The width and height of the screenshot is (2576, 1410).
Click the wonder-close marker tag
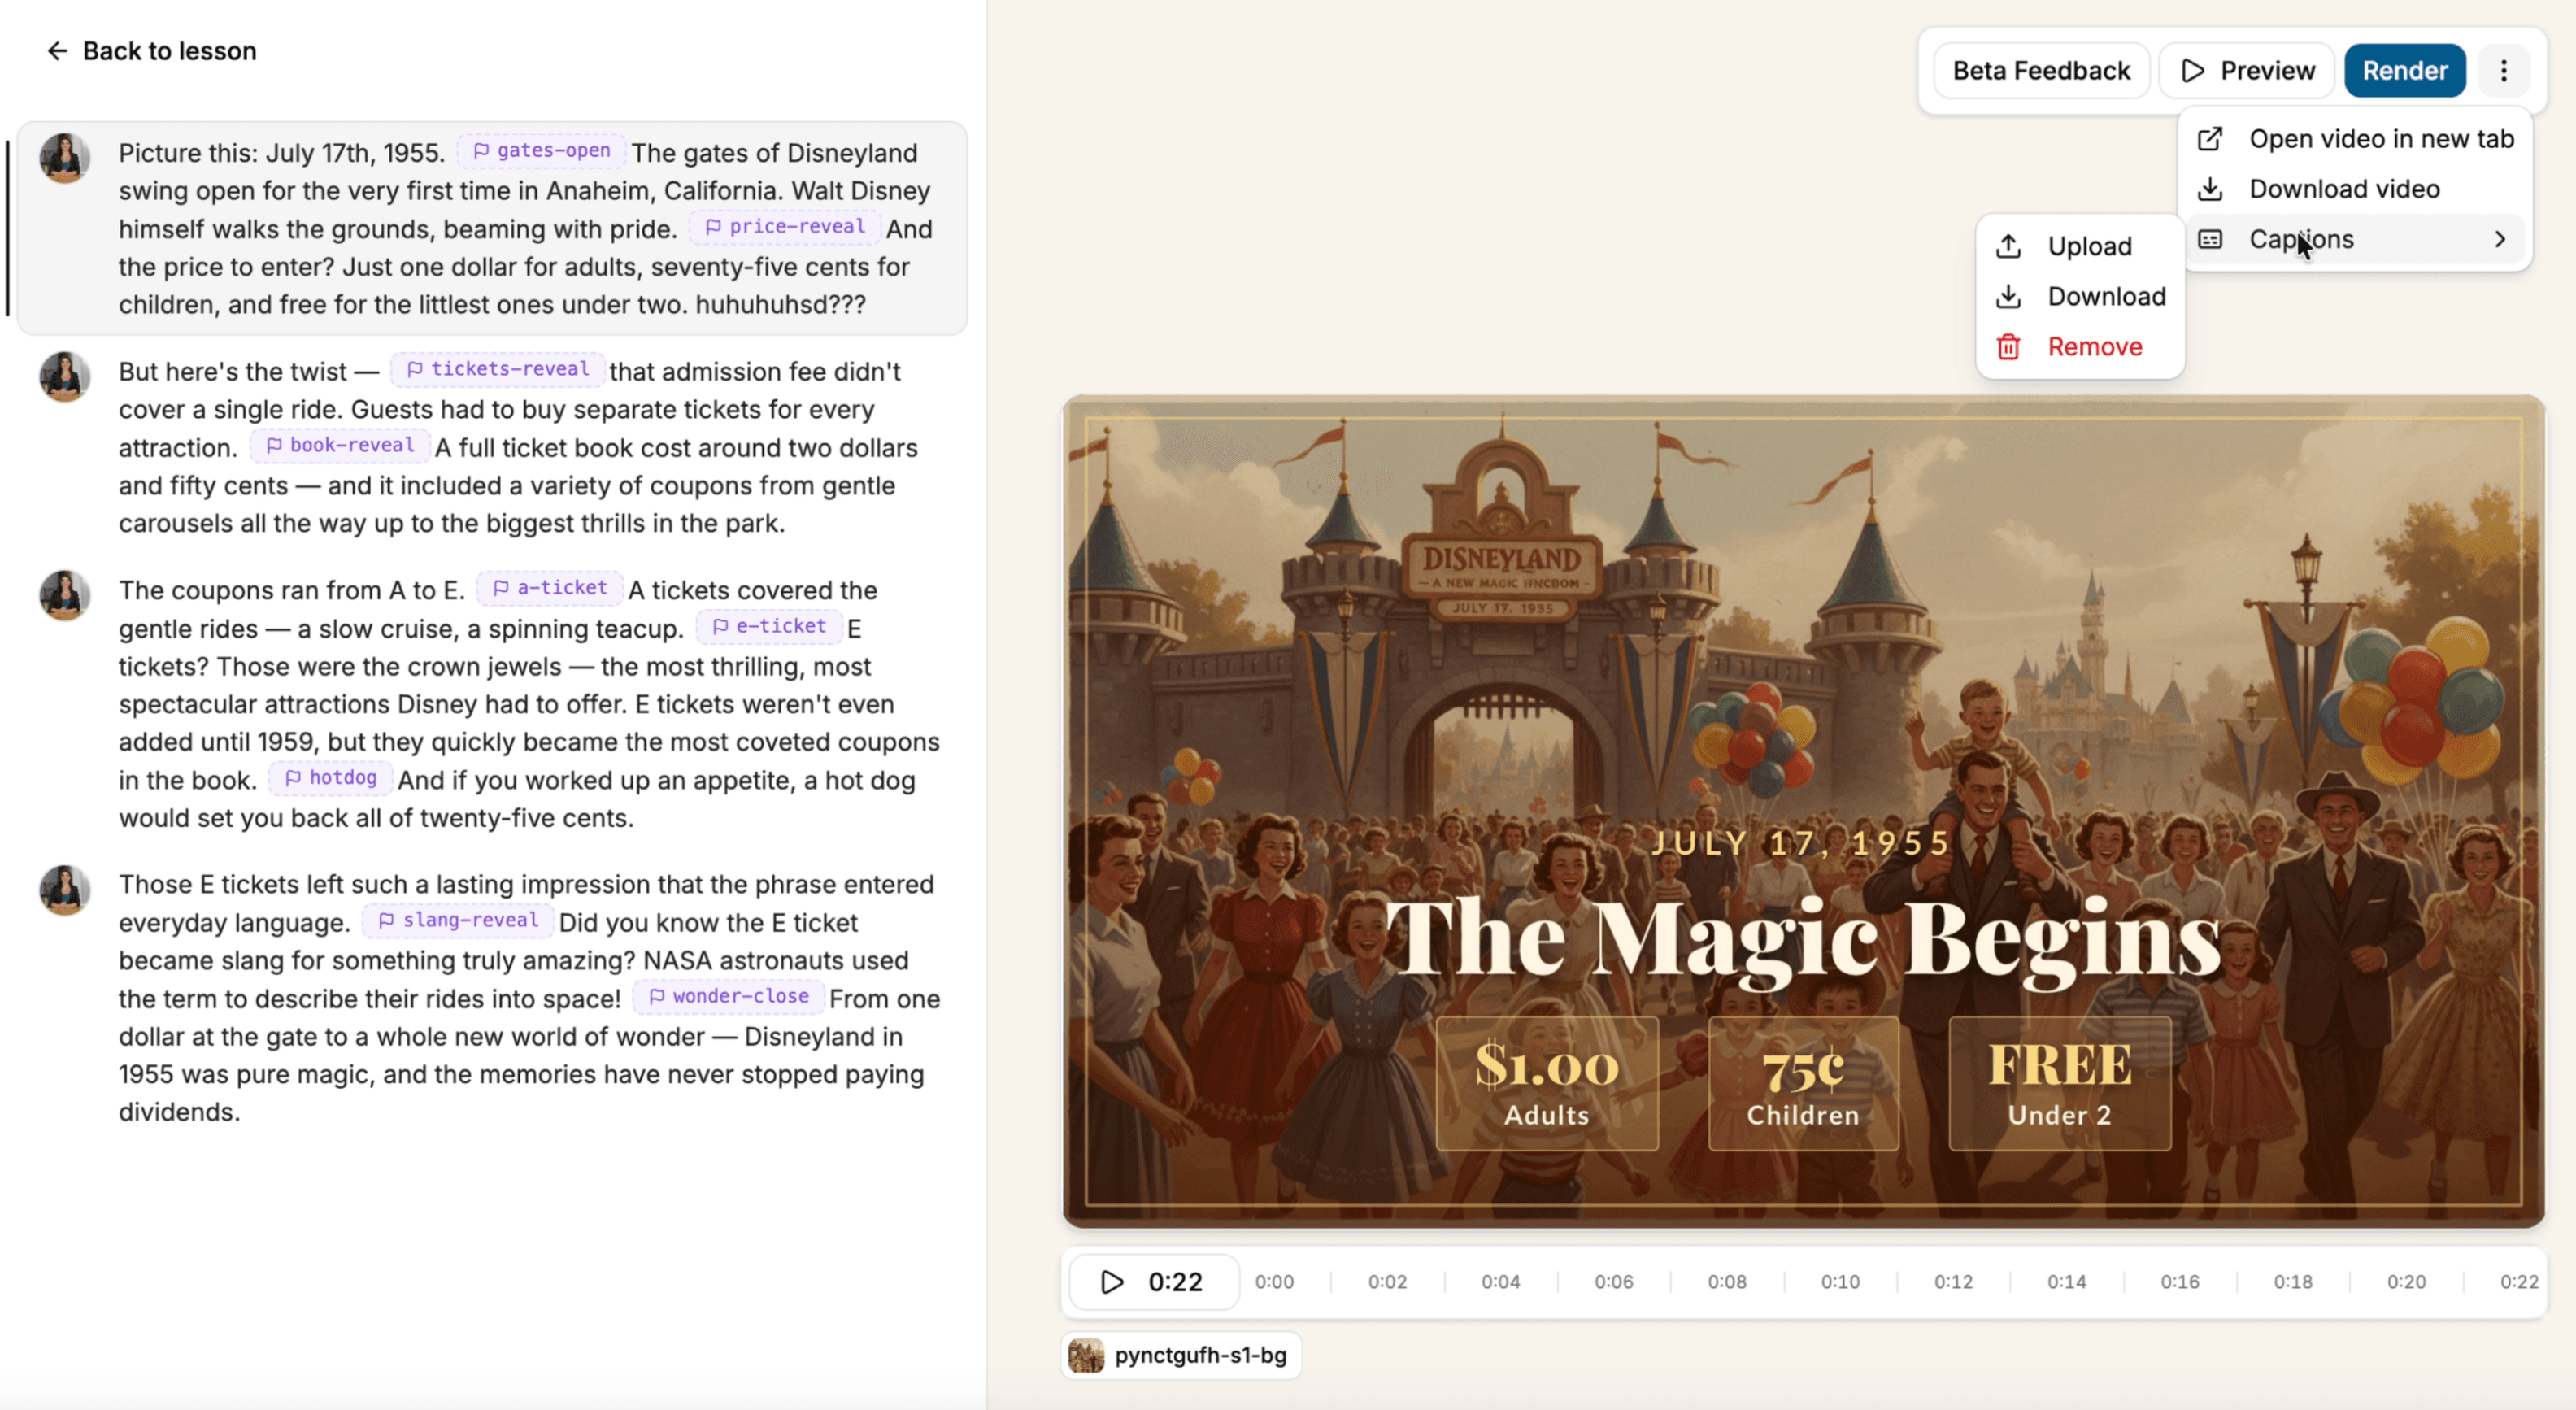(728, 996)
